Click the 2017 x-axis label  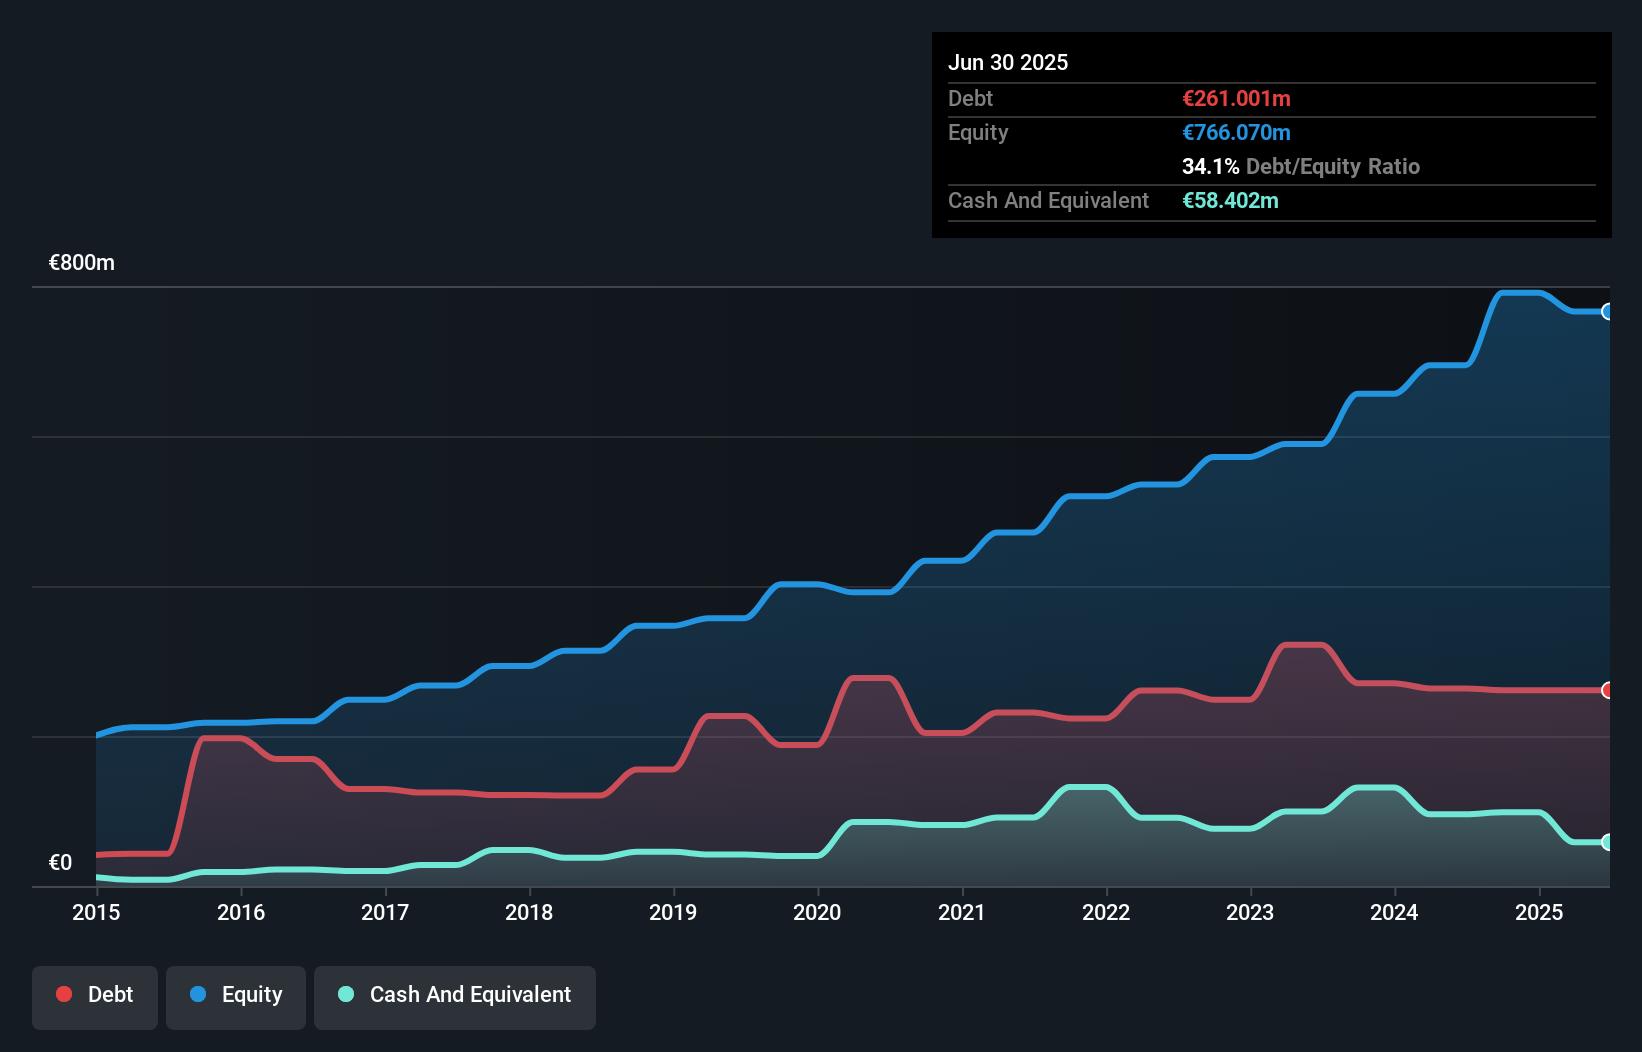385,912
